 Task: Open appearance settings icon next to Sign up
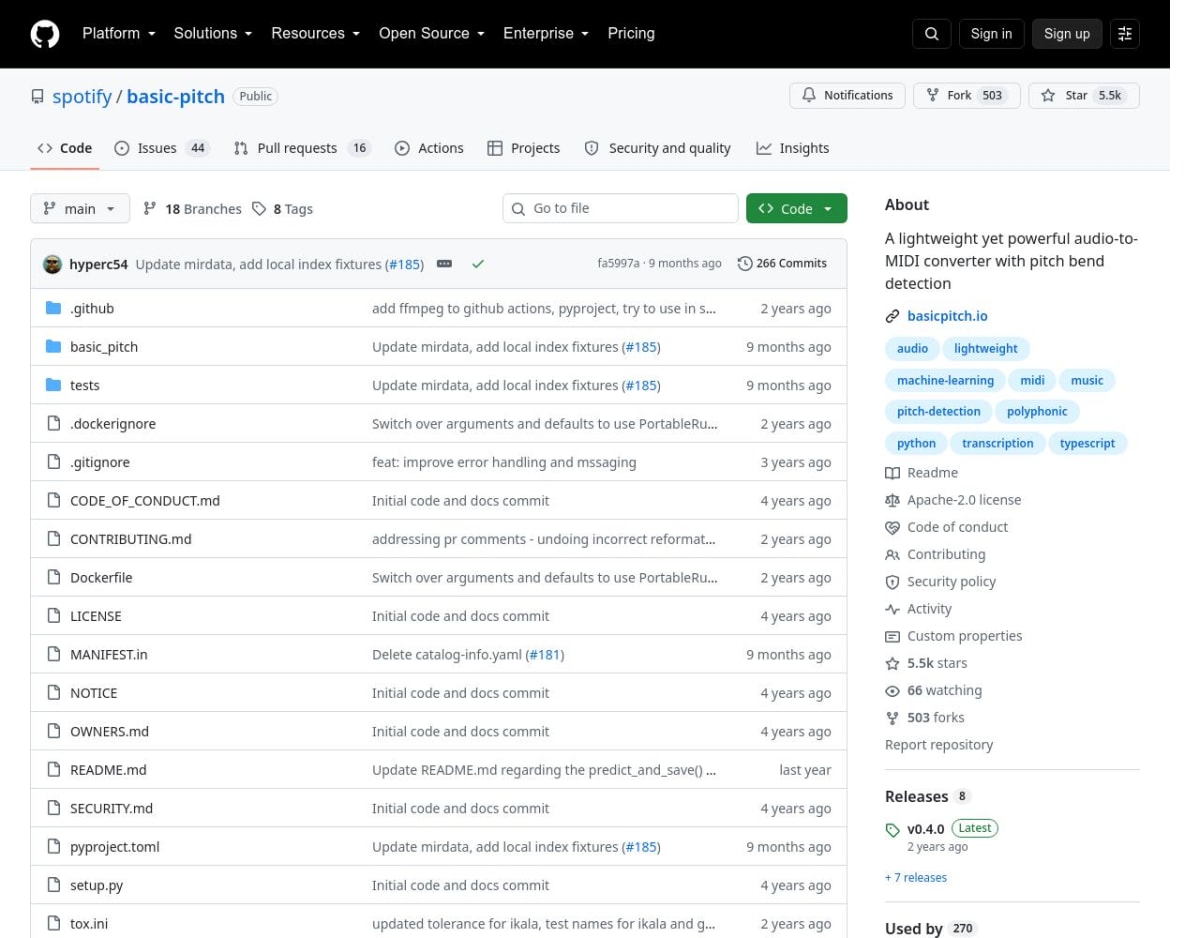point(1125,34)
